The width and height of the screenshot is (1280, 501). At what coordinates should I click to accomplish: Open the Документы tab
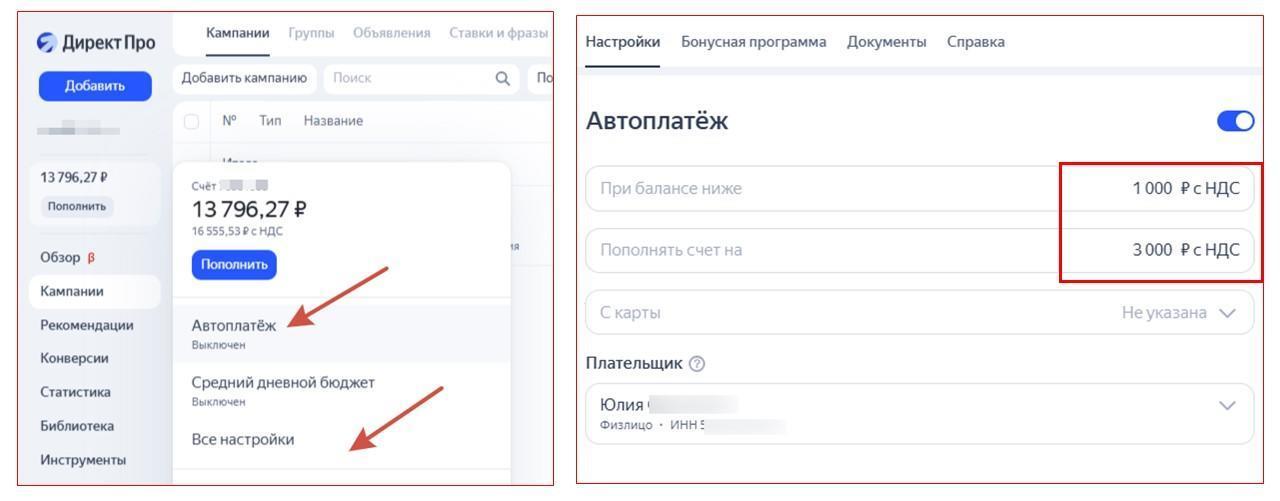(886, 42)
